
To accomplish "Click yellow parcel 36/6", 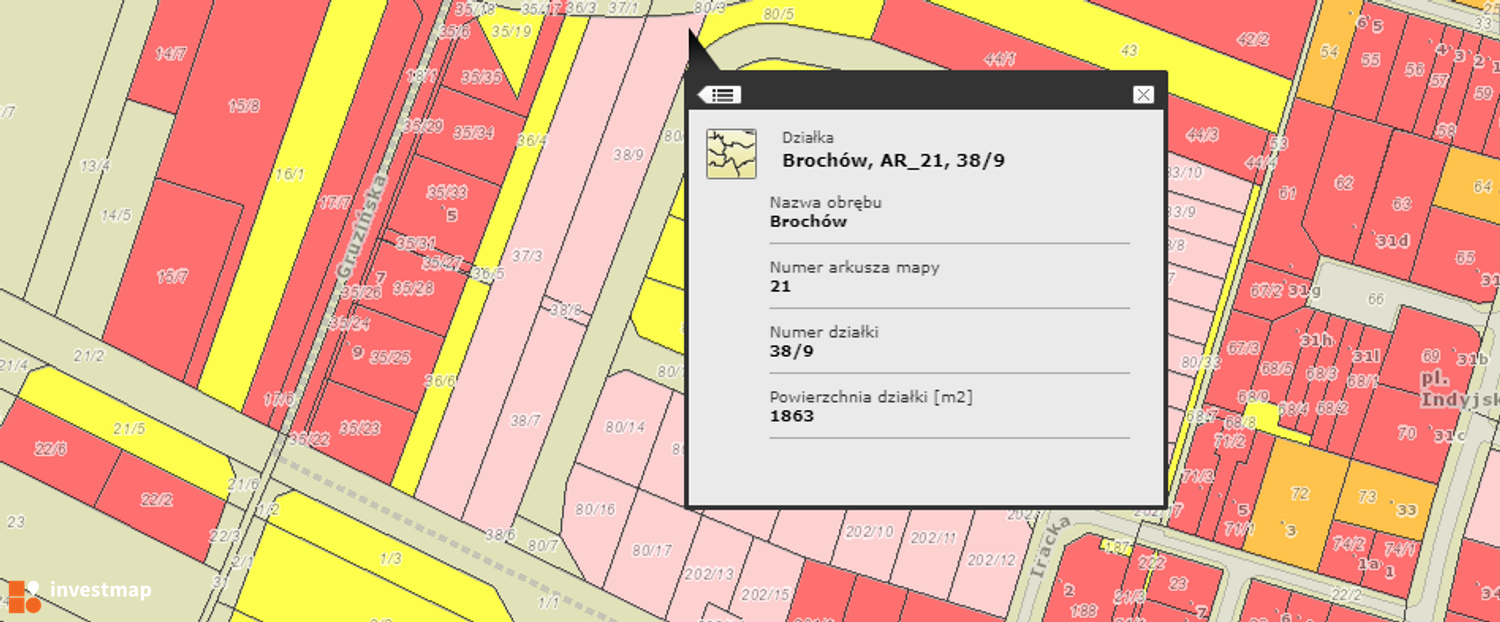I will 440,380.
